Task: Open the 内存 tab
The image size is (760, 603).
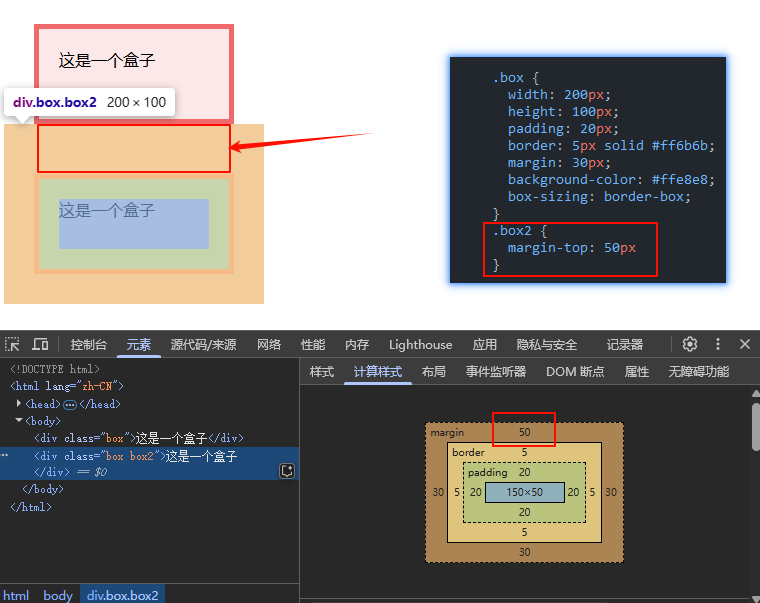Action: click(357, 345)
